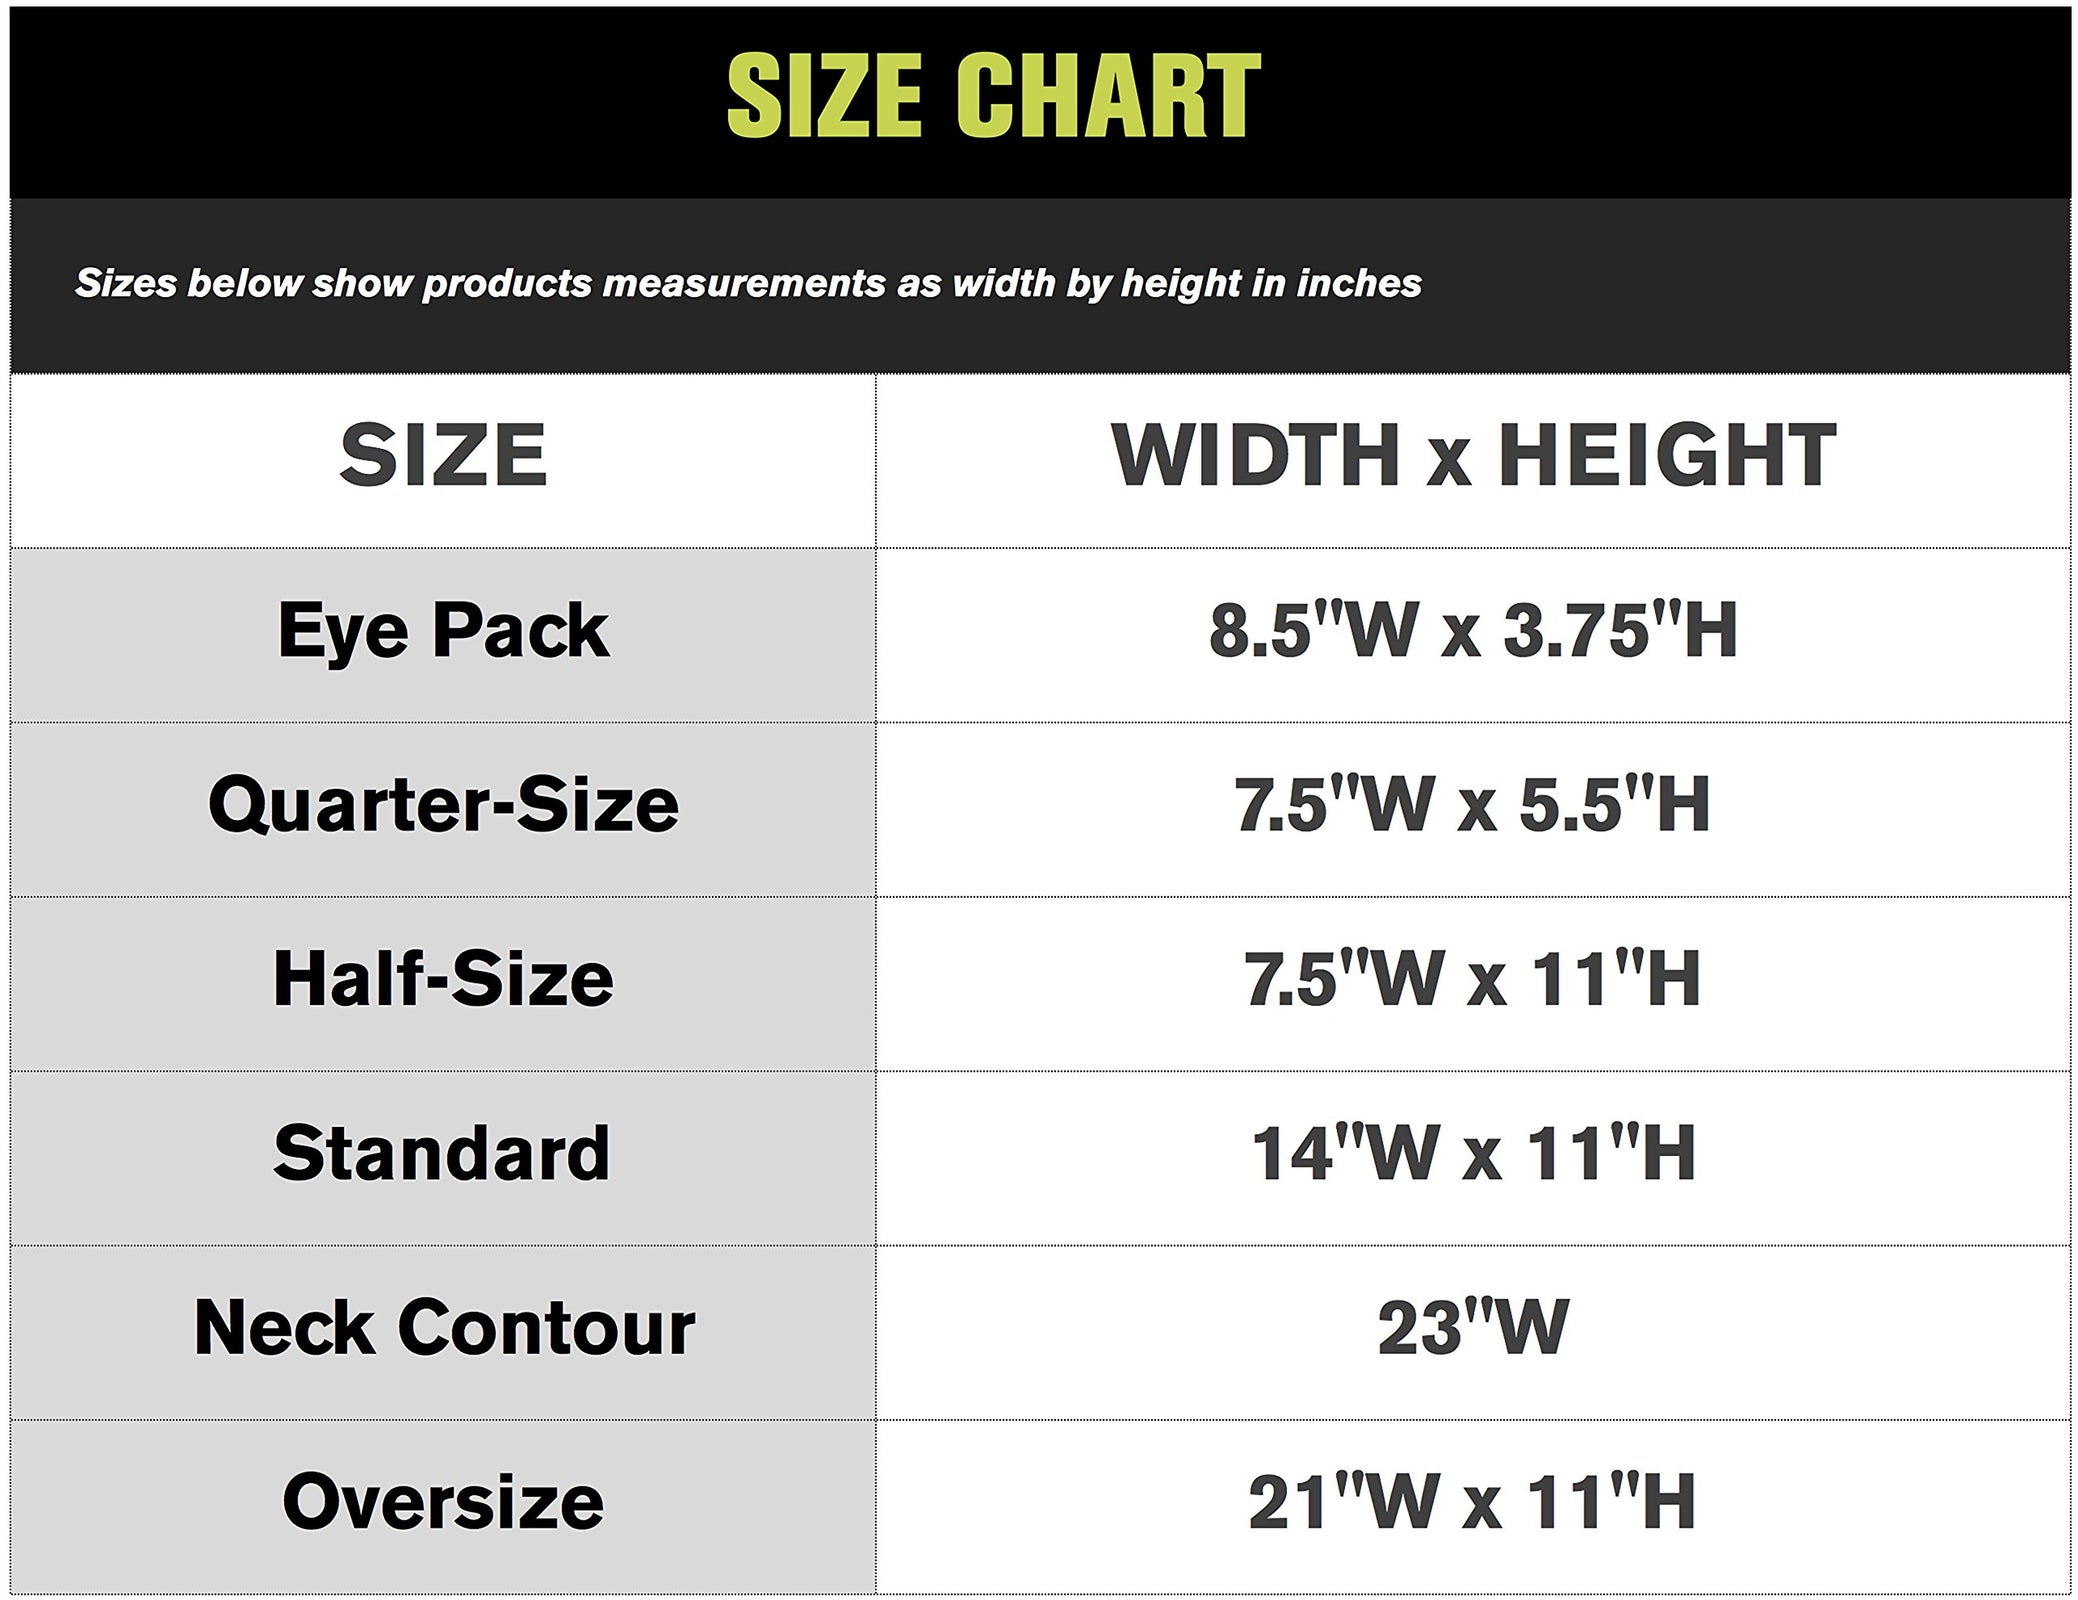Select the Oversize row label

click(x=443, y=1503)
